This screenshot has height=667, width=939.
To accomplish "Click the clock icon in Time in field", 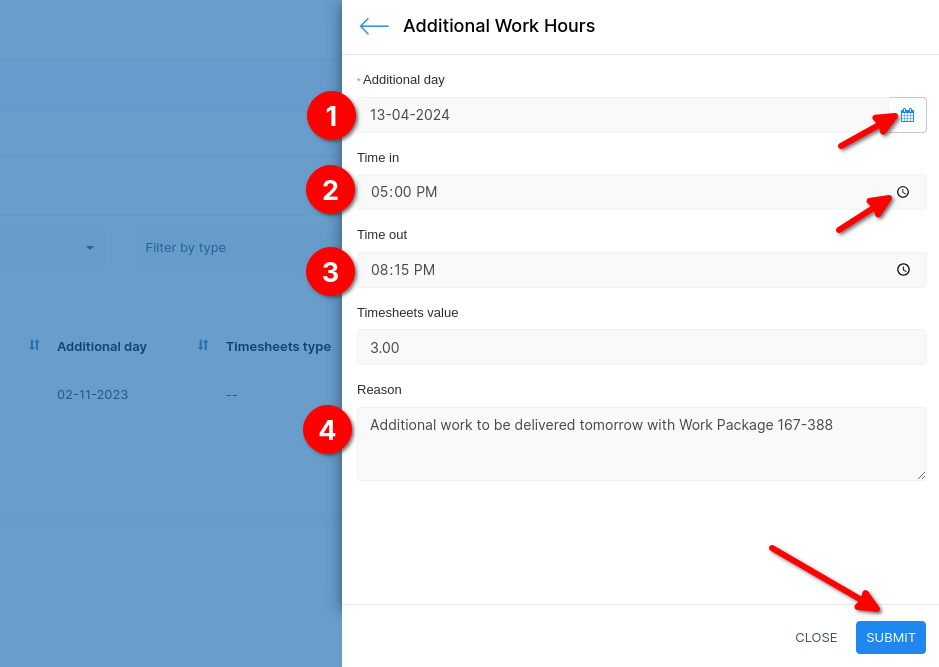I will pyautogui.click(x=903, y=192).
